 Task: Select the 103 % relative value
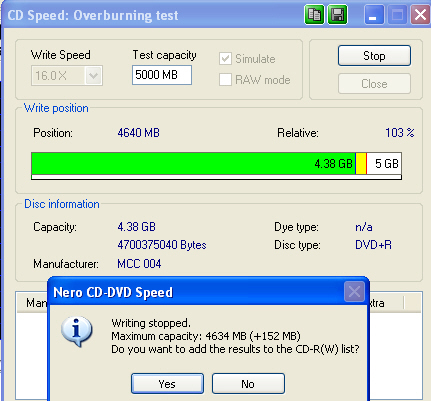click(x=399, y=133)
